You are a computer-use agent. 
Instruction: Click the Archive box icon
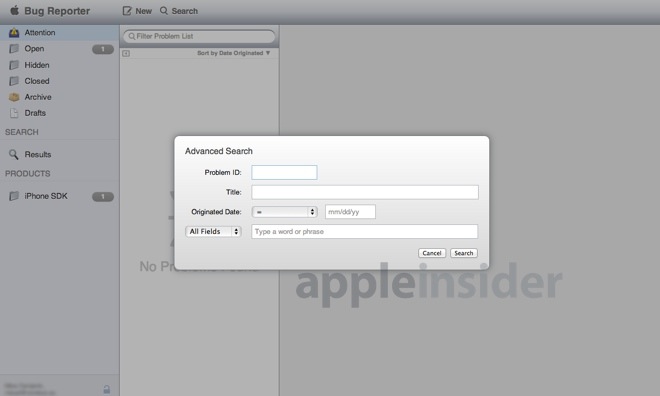click(14, 97)
